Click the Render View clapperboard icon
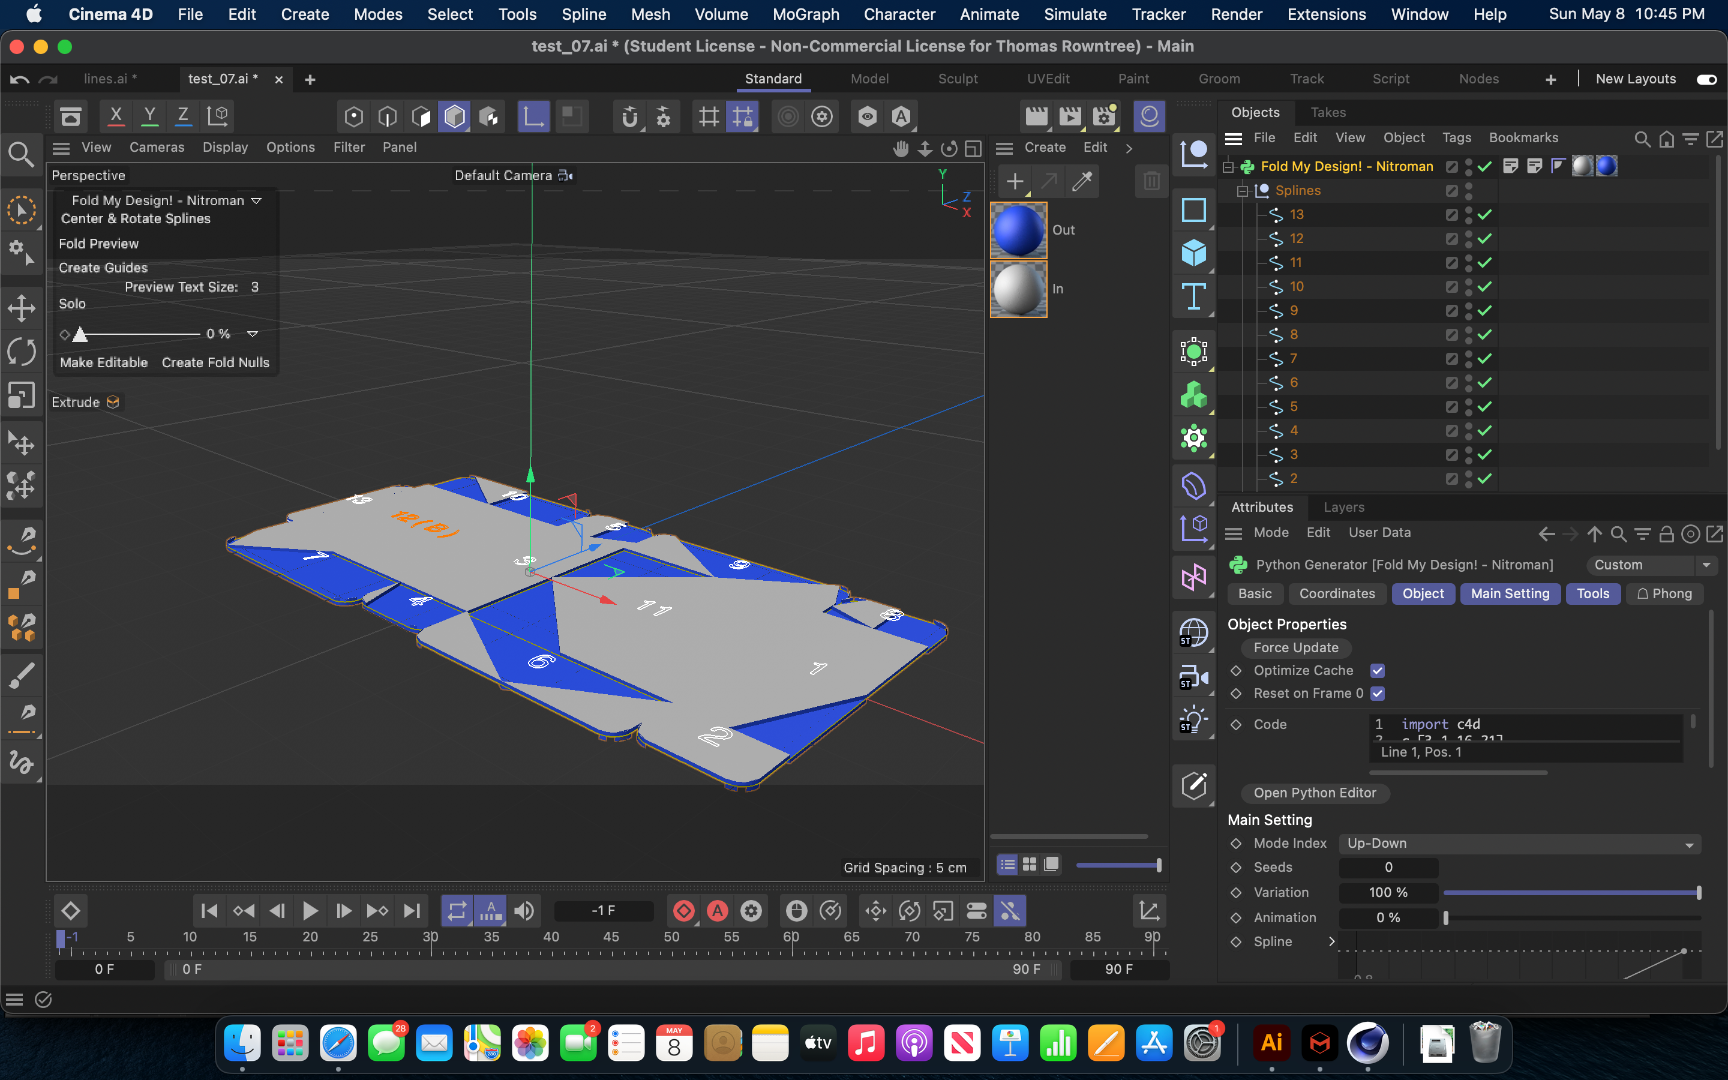The width and height of the screenshot is (1728, 1080). tap(1036, 117)
